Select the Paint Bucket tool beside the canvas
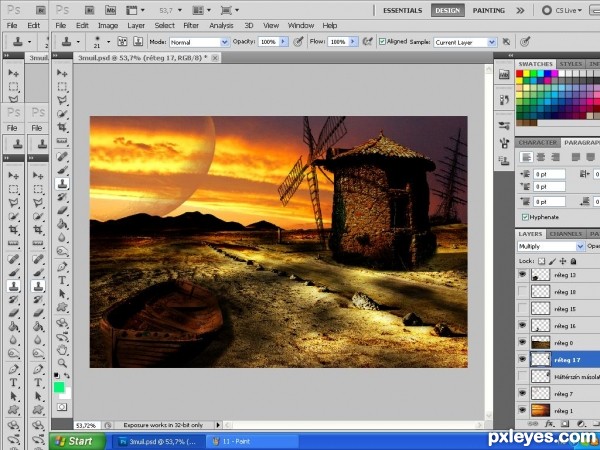The width and height of the screenshot is (600, 450). (x=62, y=224)
